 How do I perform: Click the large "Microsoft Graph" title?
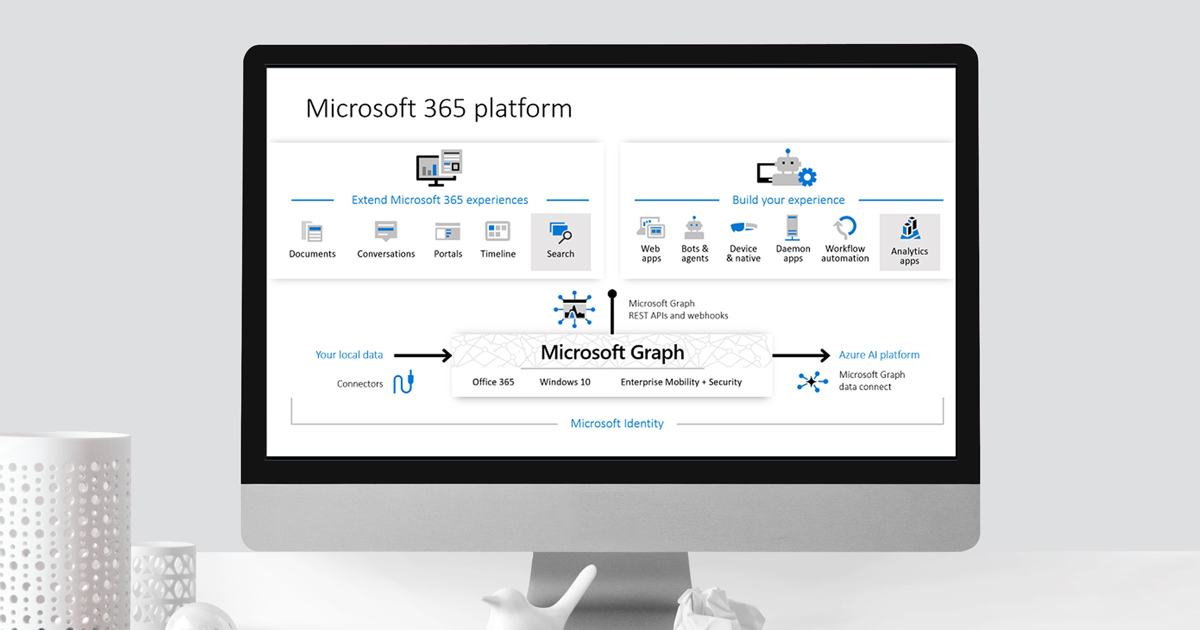pos(612,352)
